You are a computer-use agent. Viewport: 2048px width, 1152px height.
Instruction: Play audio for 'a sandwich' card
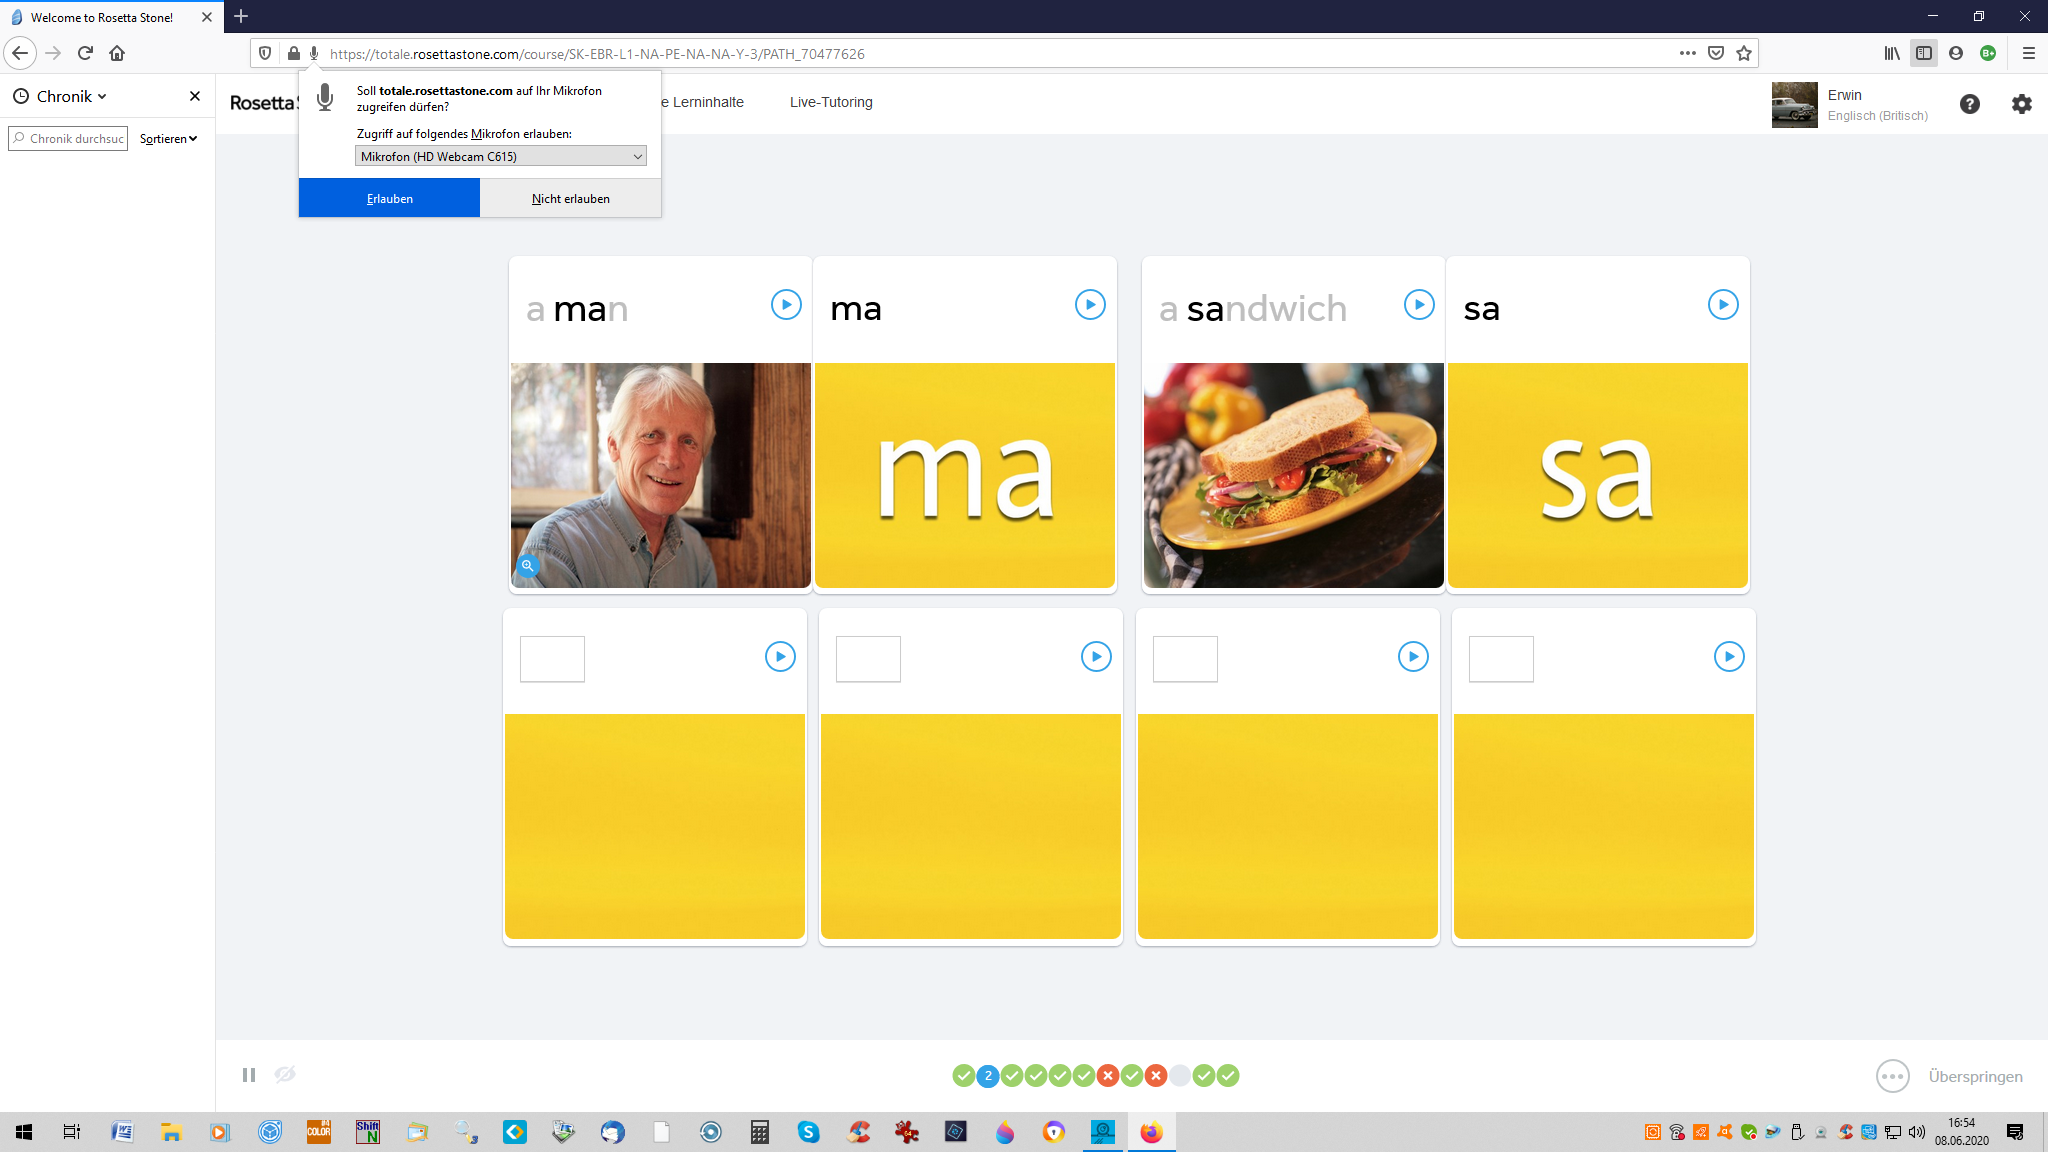(1419, 305)
